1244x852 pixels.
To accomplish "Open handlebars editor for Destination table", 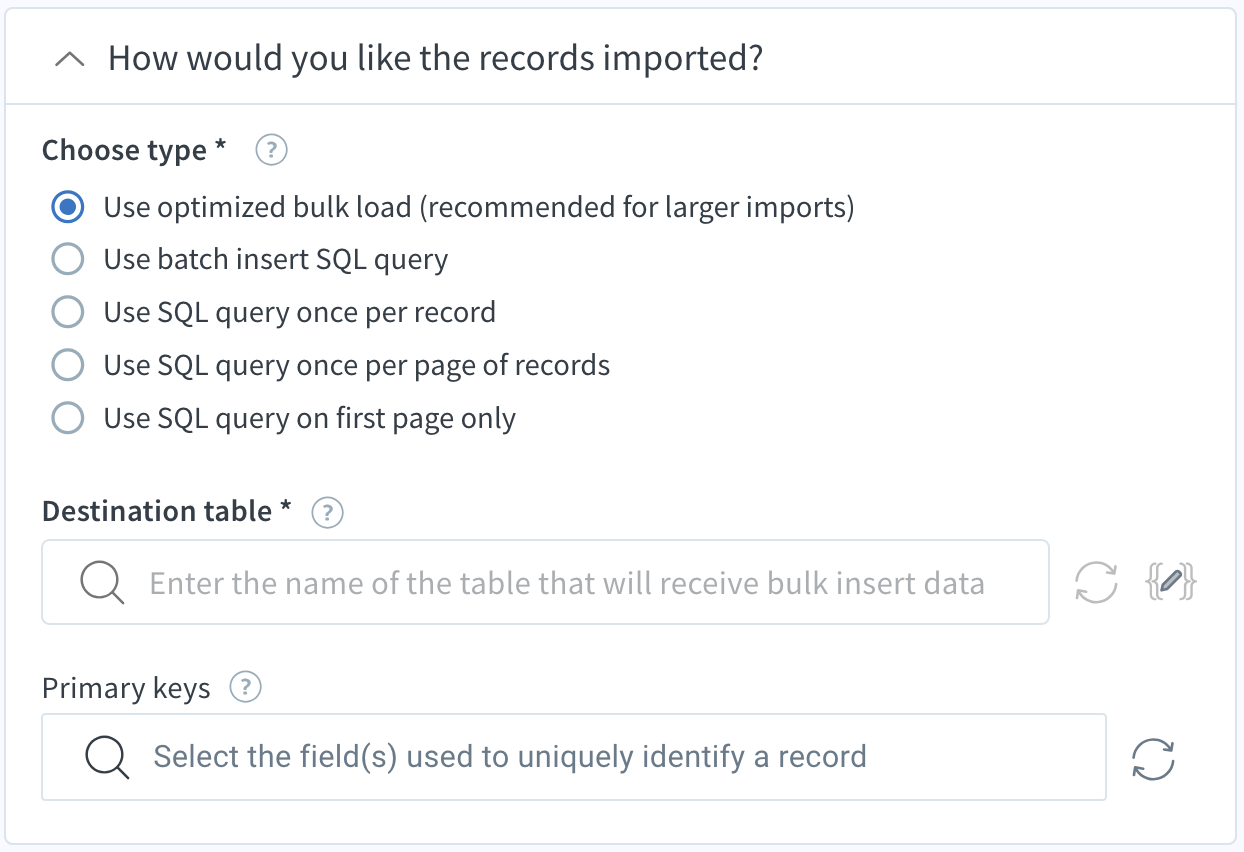I will pos(1169,583).
